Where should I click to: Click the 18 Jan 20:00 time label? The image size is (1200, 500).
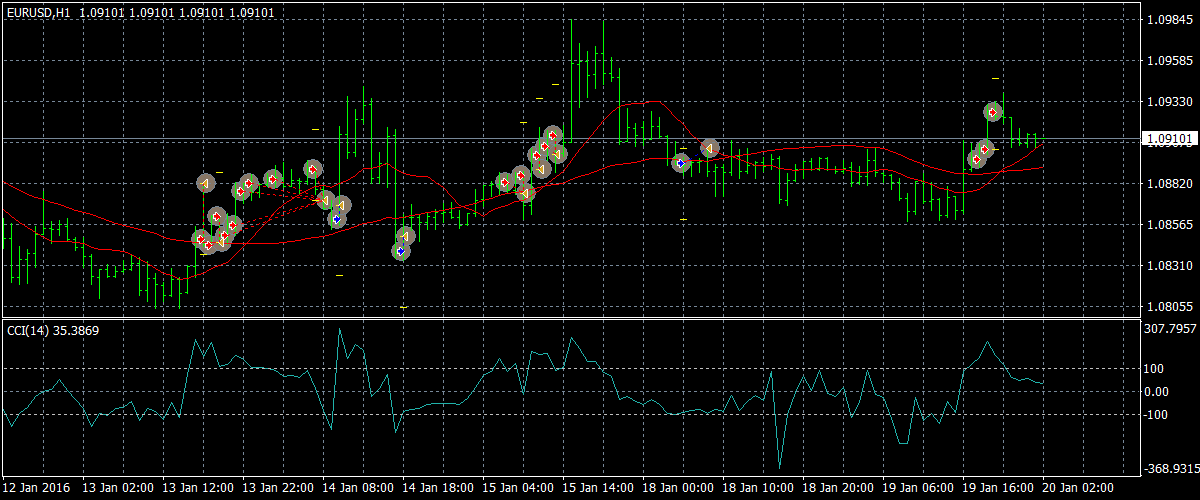(838, 487)
